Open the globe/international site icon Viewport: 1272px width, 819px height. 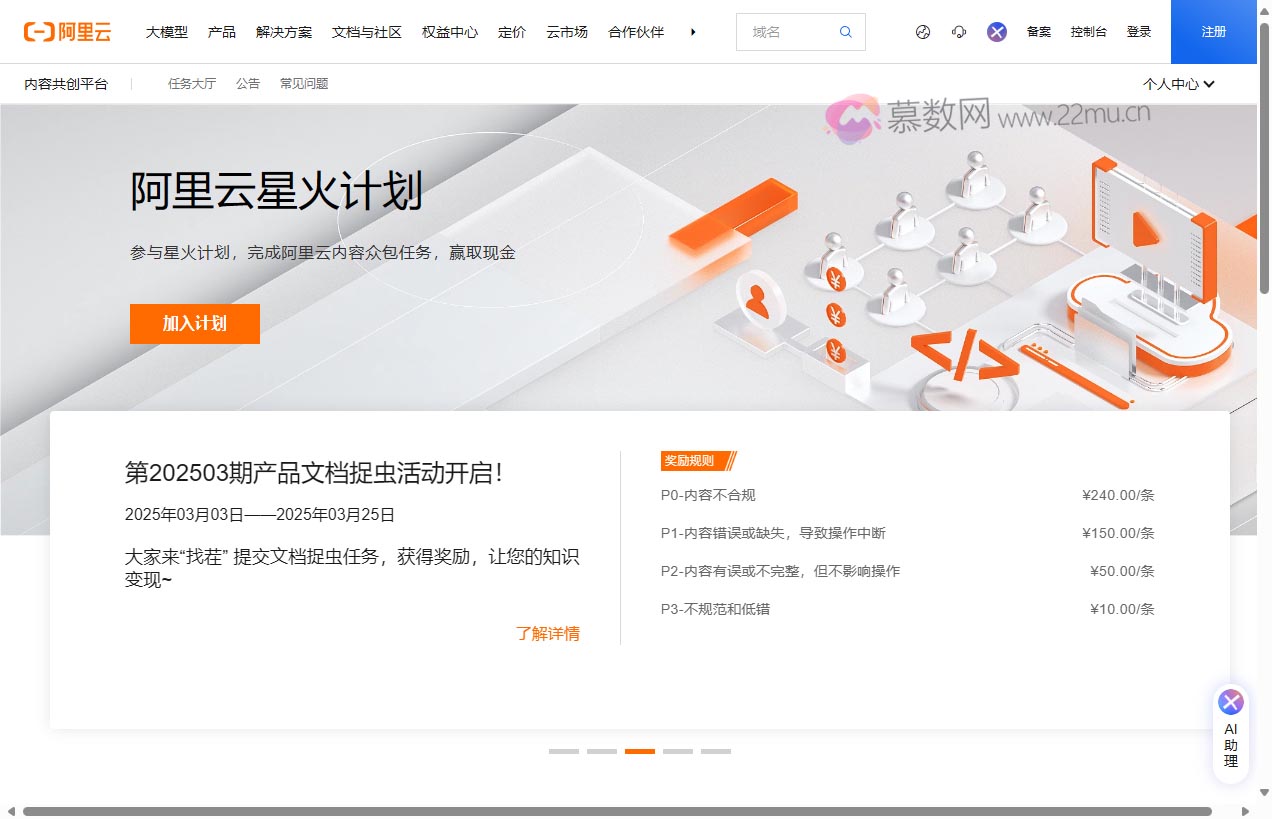[x=923, y=32]
